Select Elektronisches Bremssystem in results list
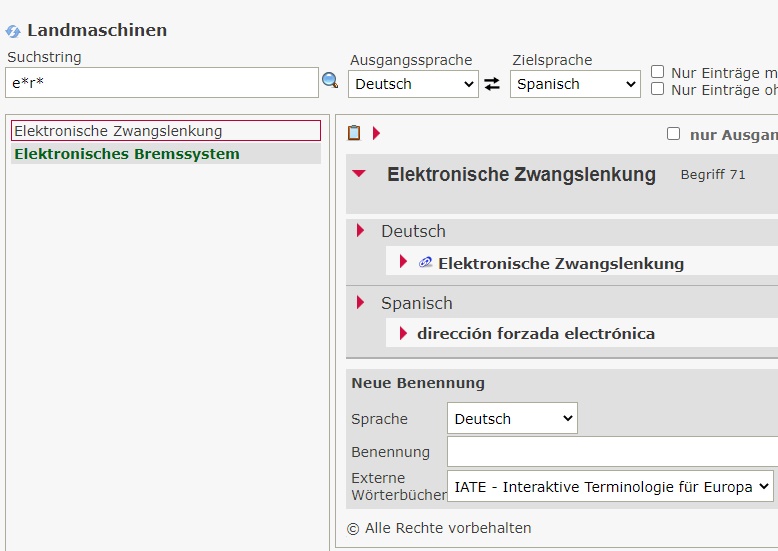Image resolution: width=778 pixels, height=551 pixels. tap(127, 154)
